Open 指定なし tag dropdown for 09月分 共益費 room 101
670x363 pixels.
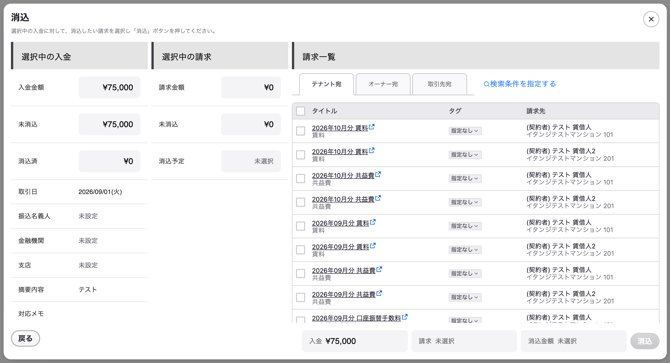(x=465, y=273)
